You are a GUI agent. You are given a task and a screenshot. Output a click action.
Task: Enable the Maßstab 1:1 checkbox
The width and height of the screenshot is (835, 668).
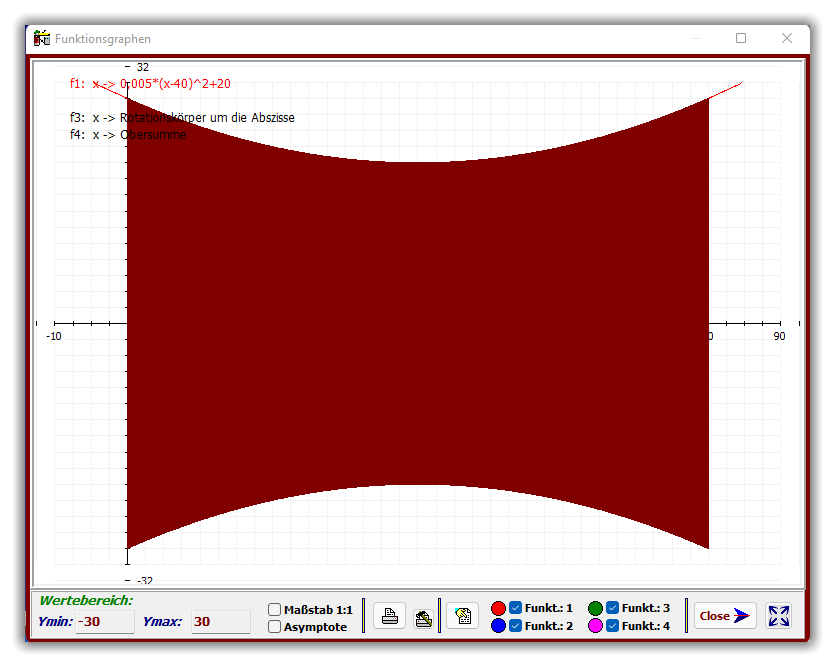coord(275,609)
